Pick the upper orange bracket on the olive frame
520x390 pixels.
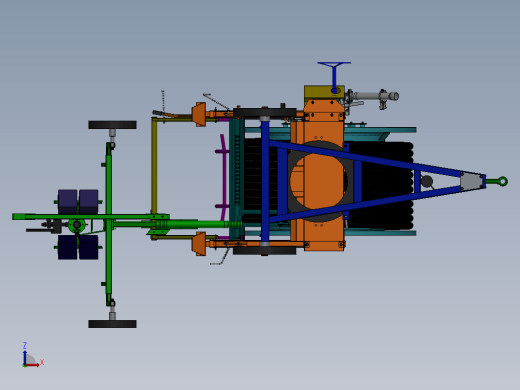[x=199, y=114]
